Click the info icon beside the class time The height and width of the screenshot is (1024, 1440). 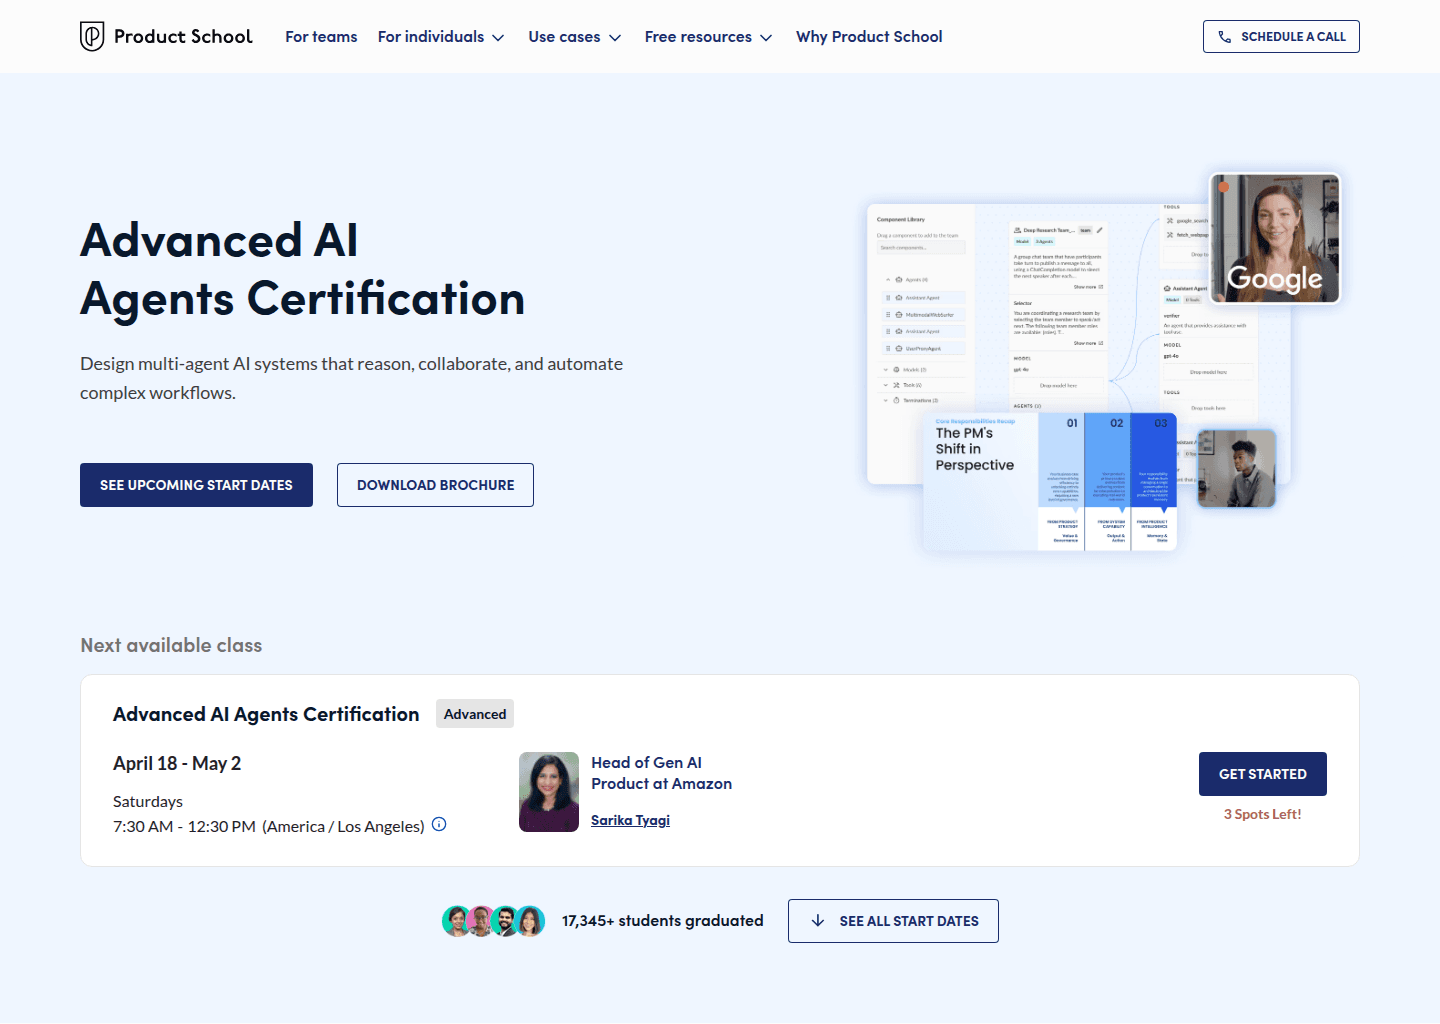tap(439, 824)
